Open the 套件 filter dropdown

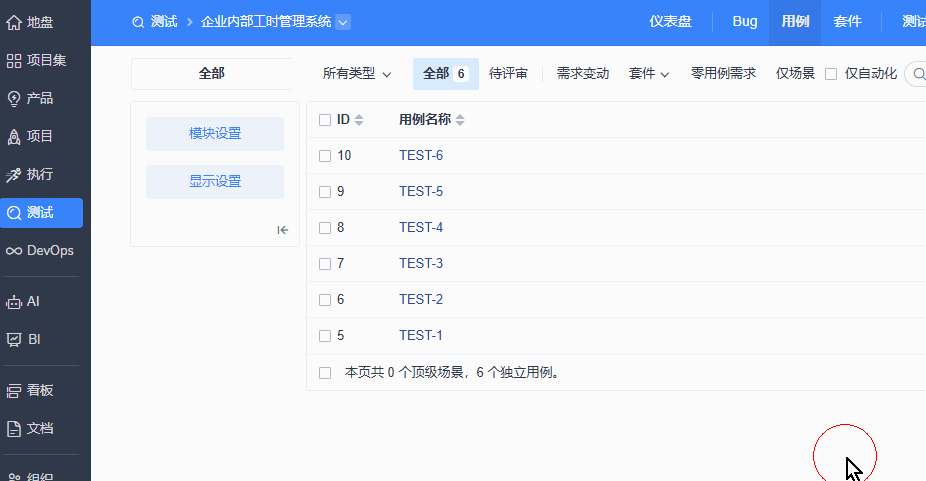tap(649, 74)
